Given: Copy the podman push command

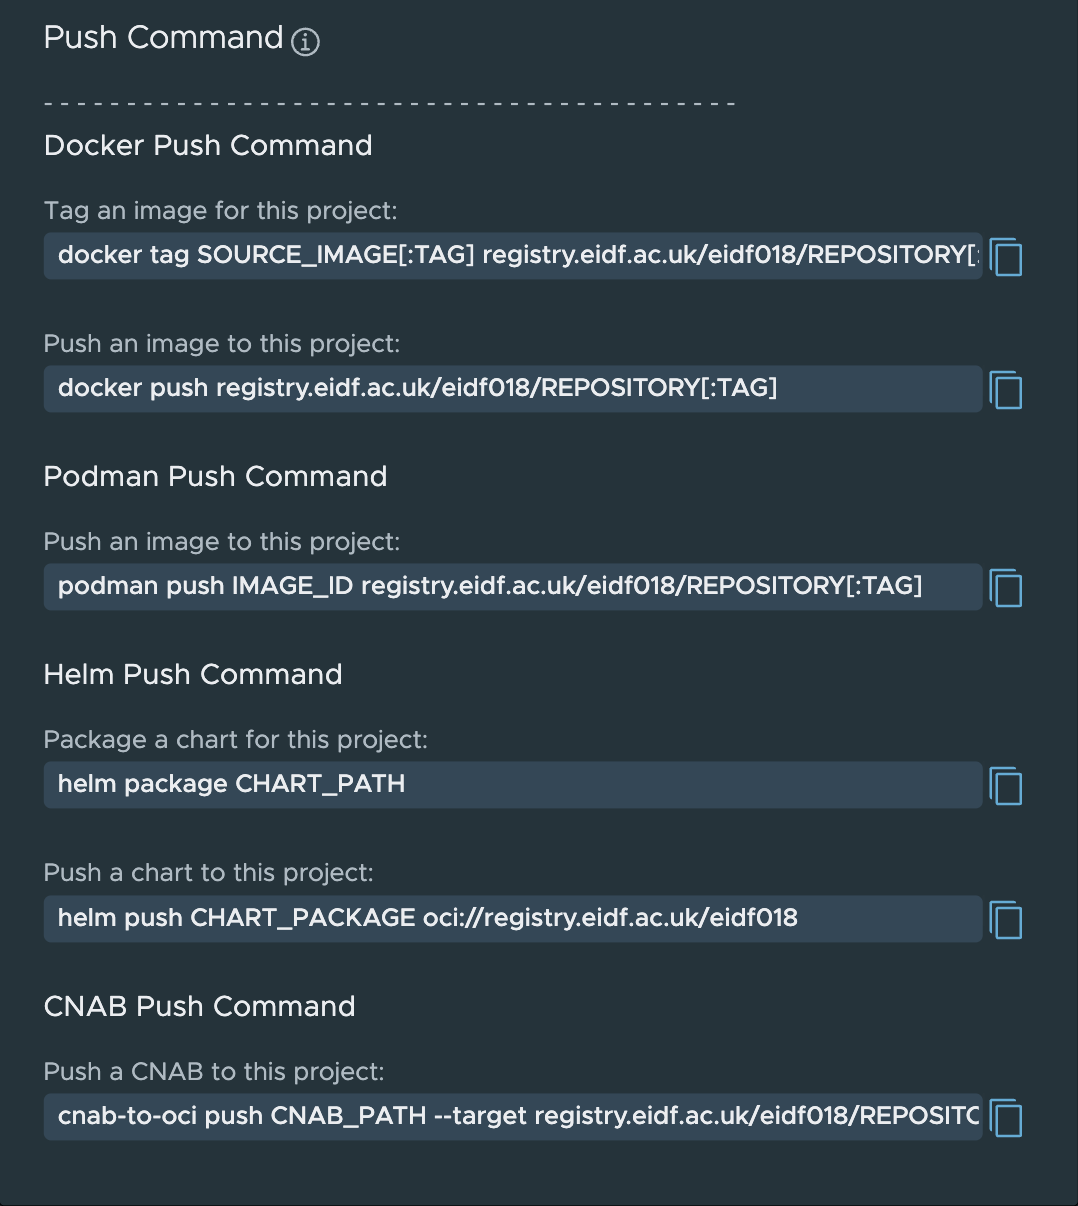Looking at the screenshot, I should [x=1006, y=588].
